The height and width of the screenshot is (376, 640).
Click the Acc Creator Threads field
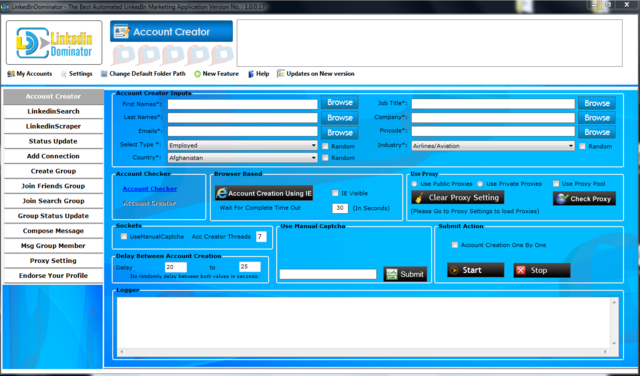(261, 237)
